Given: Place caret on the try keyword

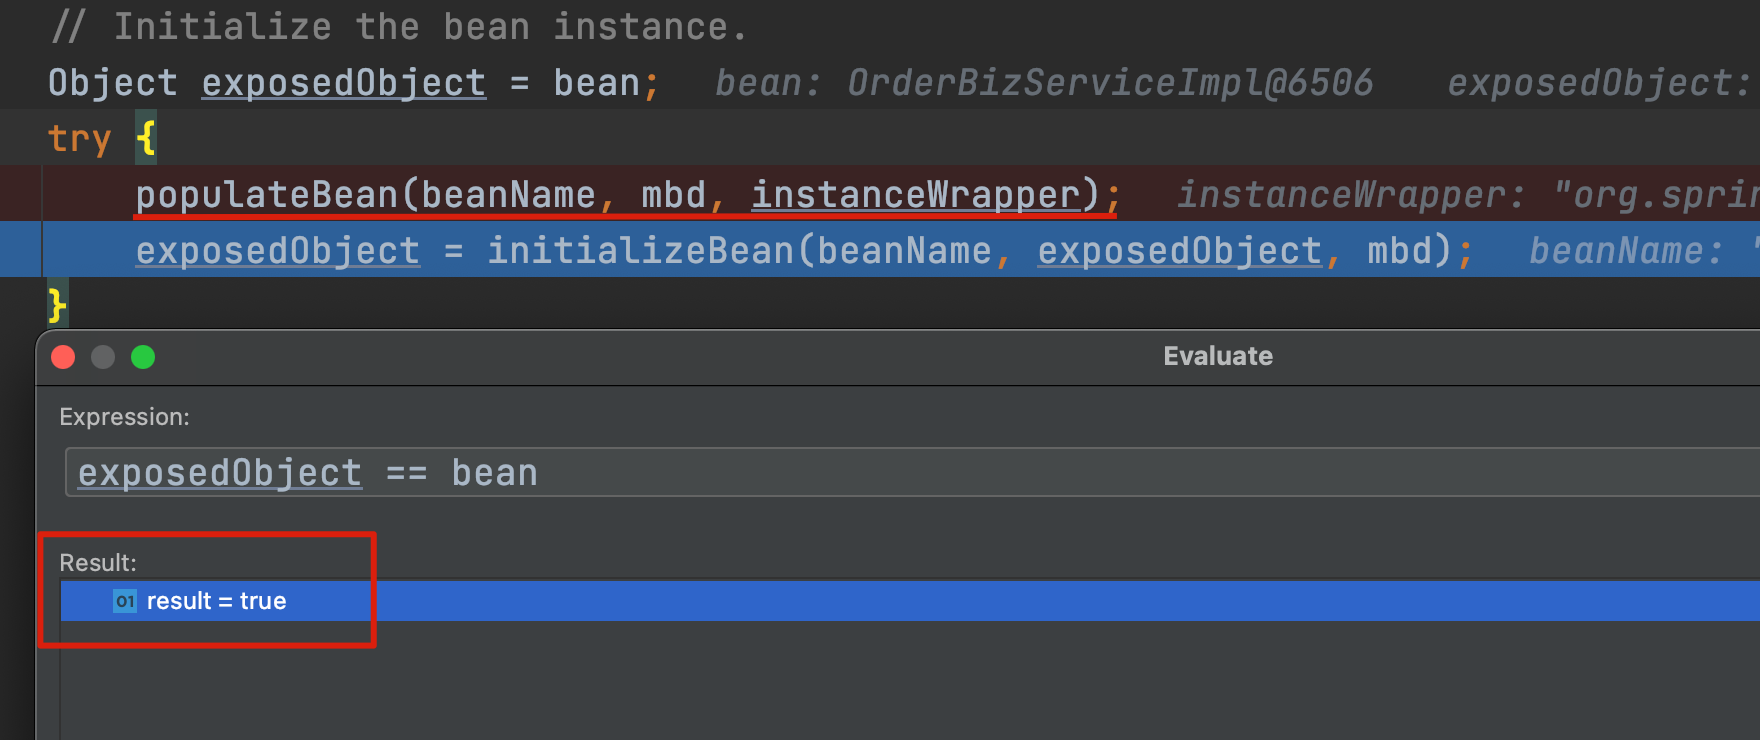Looking at the screenshot, I should (x=79, y=139).
